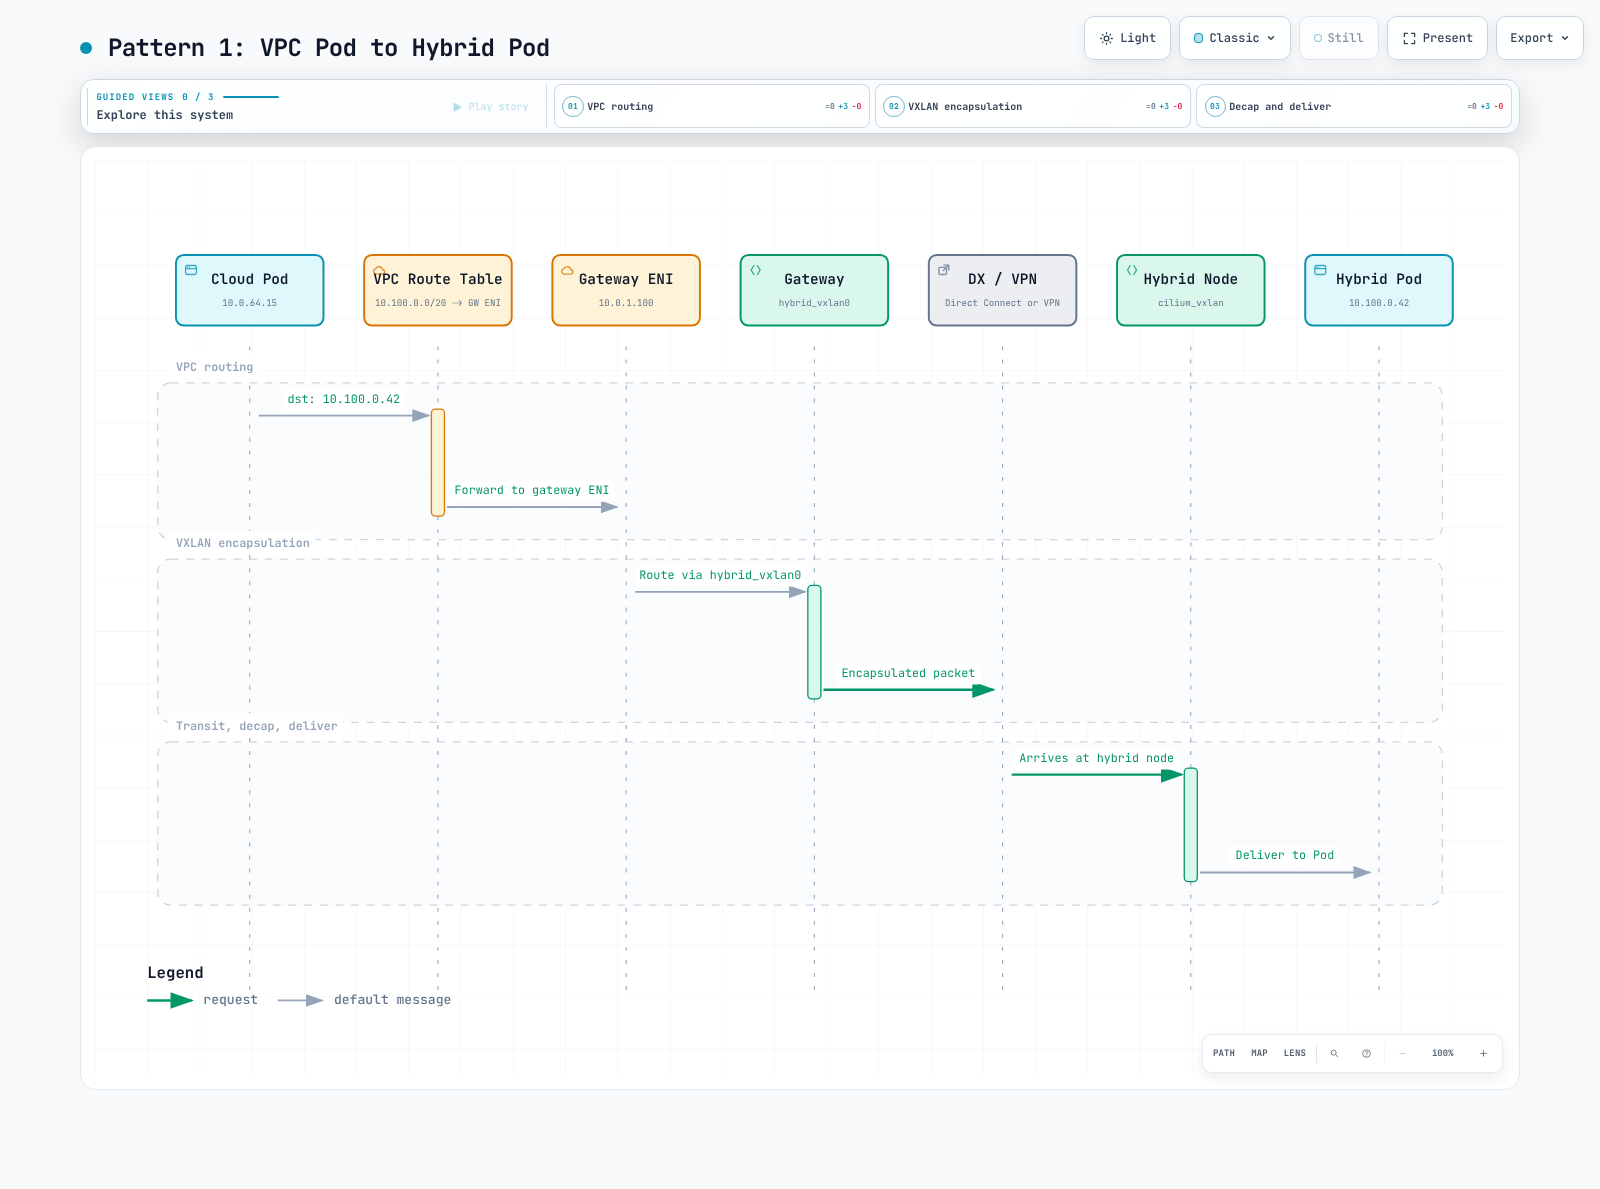Enable PATH mode in the bottom toolbar

tap(1224, 1053)
